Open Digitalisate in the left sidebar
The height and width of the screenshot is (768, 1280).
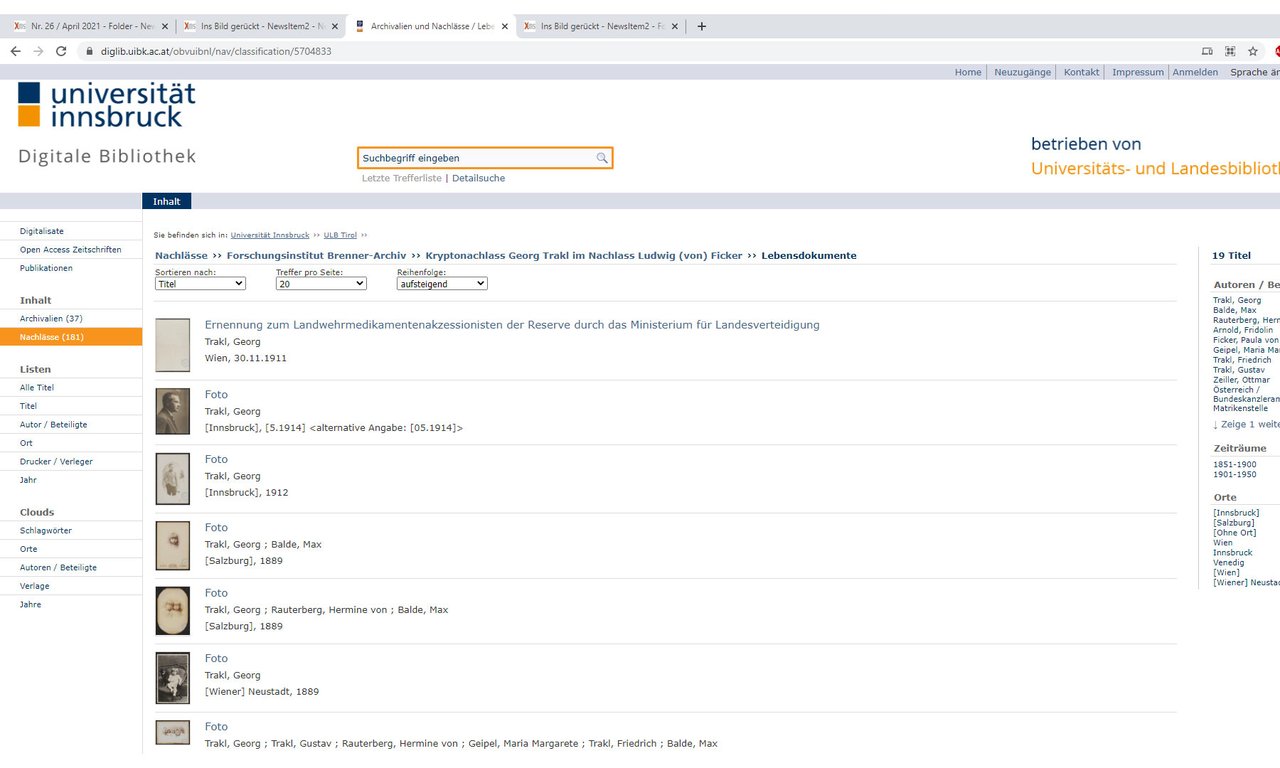pyautogui.click(x=42, y=231)
